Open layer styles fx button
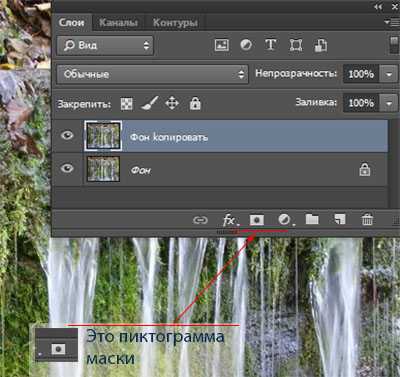The height and width of the screenshot is (377, 400). click(x=230, y=220)
